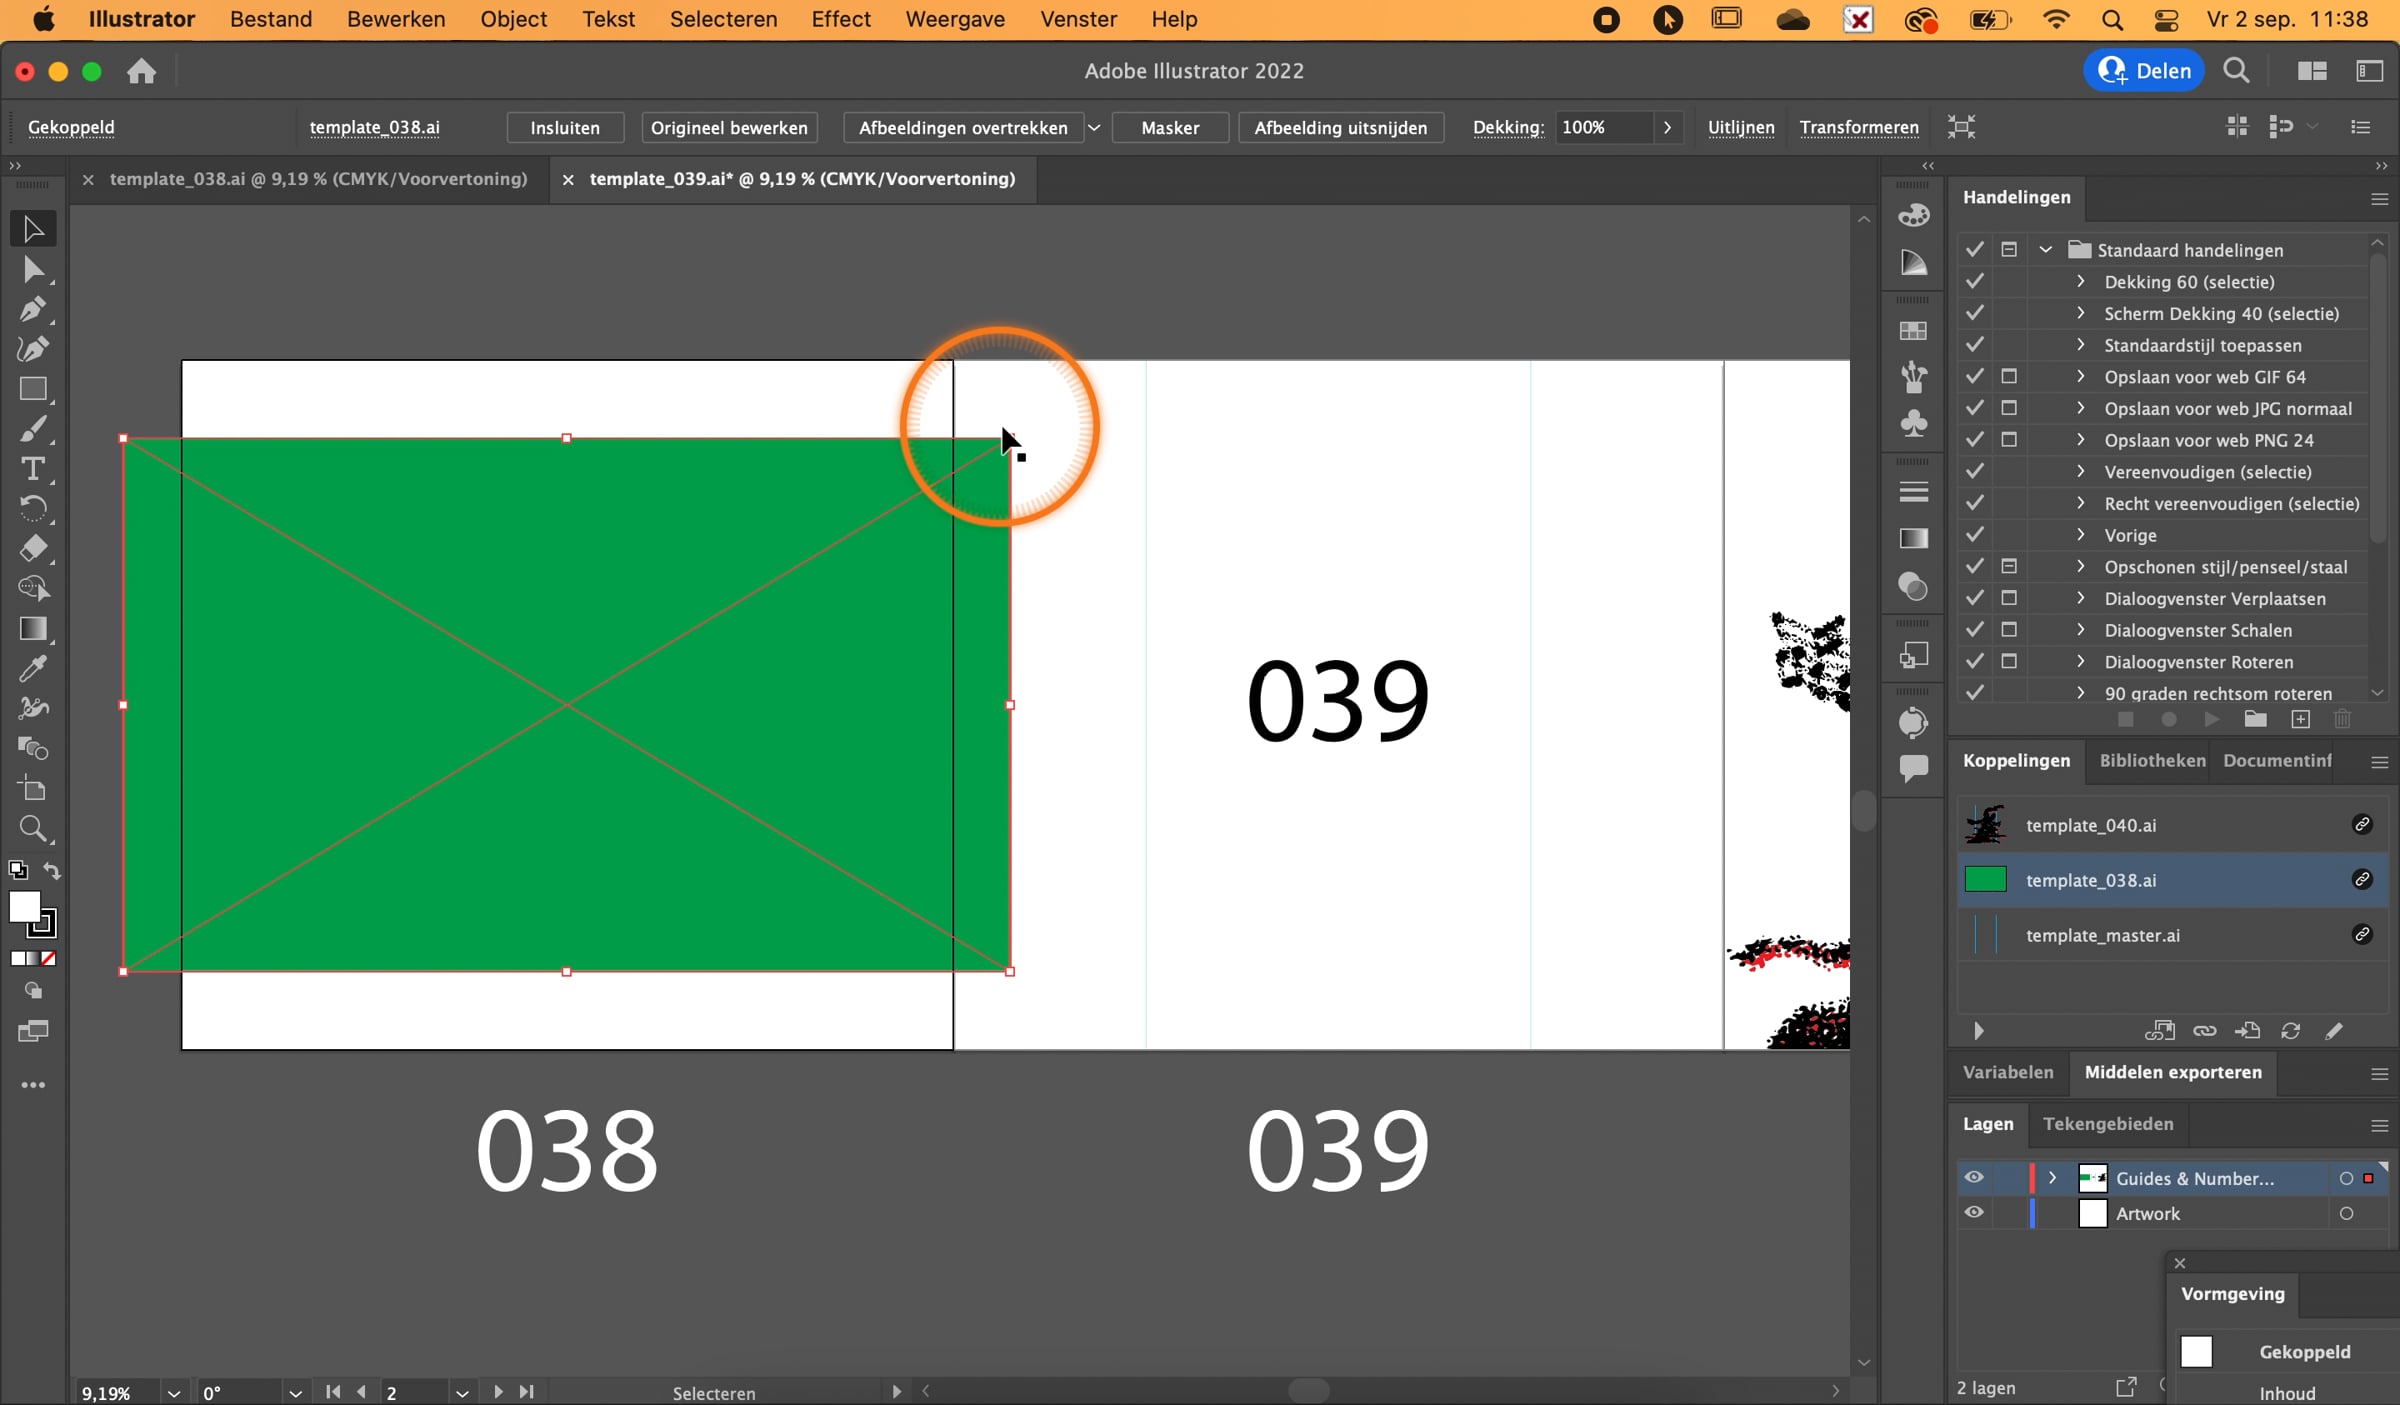Select the Rectangle tool

(x=32, y=389)
